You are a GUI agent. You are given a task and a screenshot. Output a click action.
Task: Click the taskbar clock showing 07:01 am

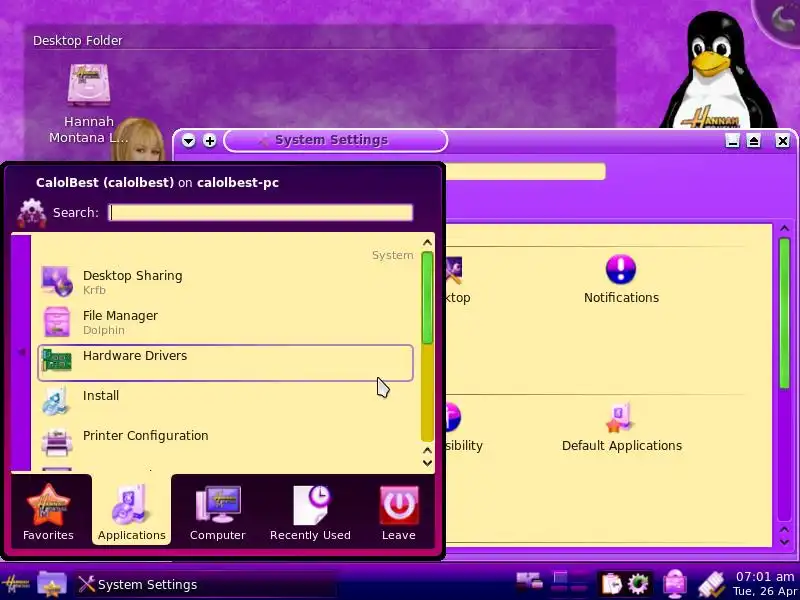765,584
